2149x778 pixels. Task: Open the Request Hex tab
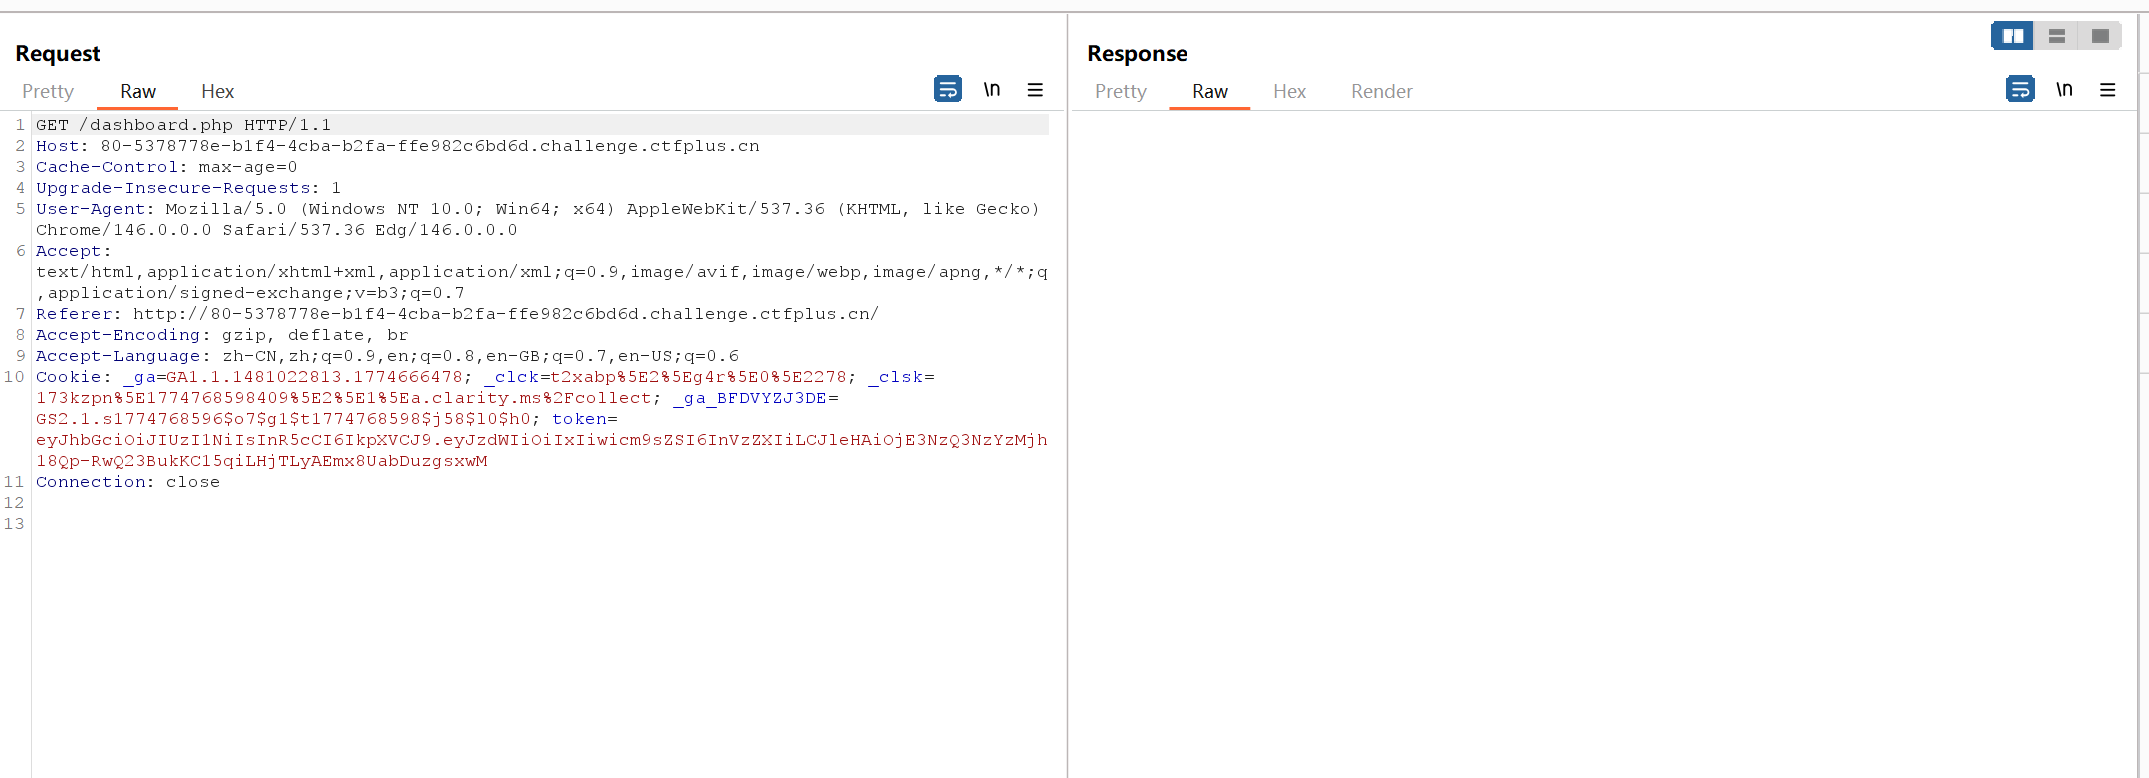coord(217,91)
